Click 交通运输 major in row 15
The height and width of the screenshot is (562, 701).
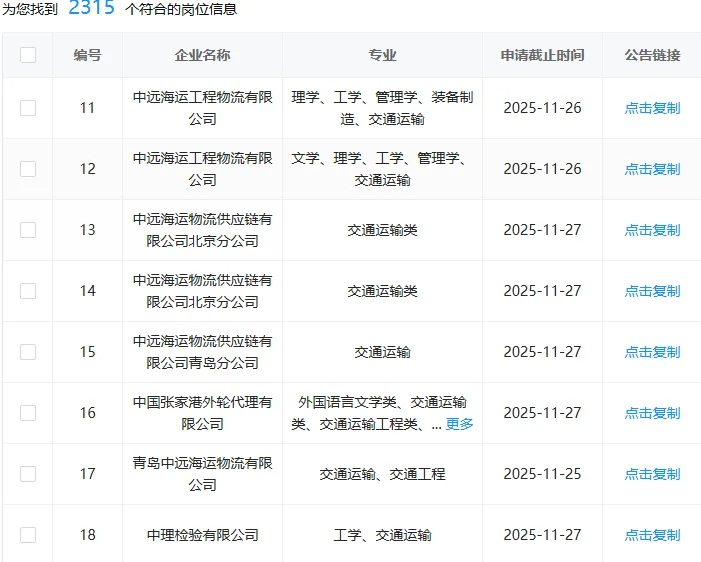382,352
